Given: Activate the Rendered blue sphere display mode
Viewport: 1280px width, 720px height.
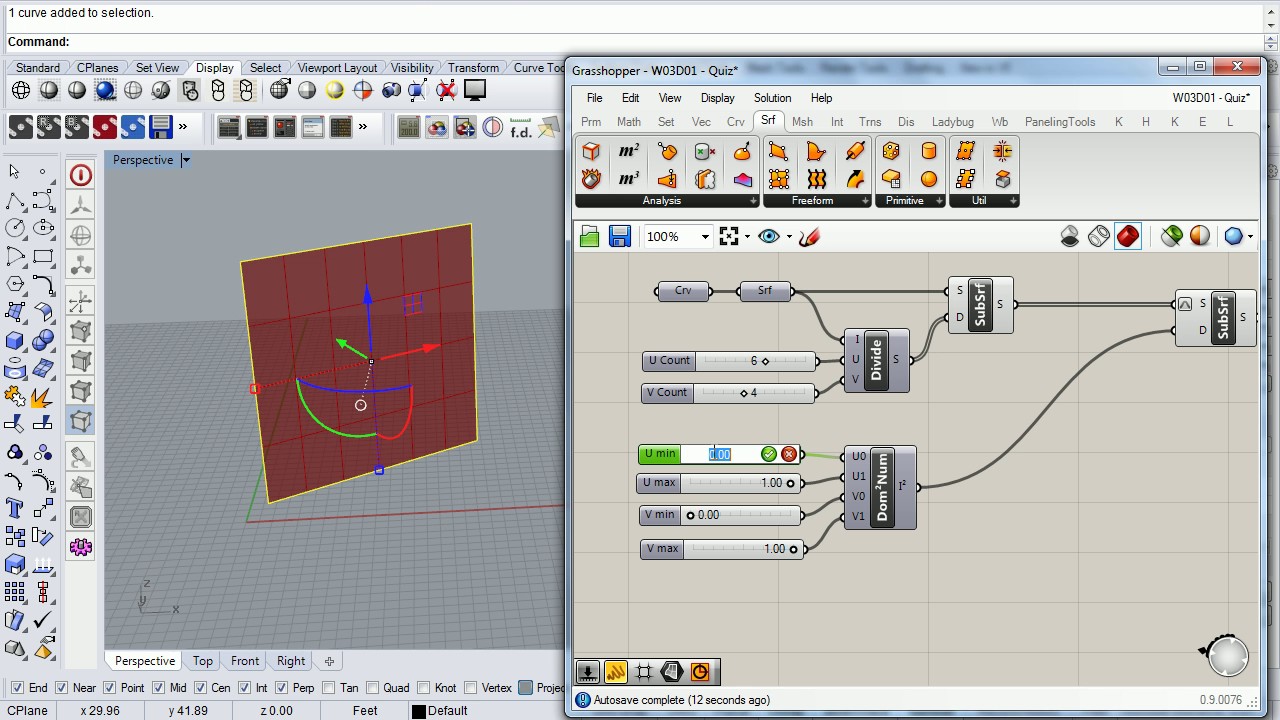Looking at the screenshot, I should click(x=105, y=90).
